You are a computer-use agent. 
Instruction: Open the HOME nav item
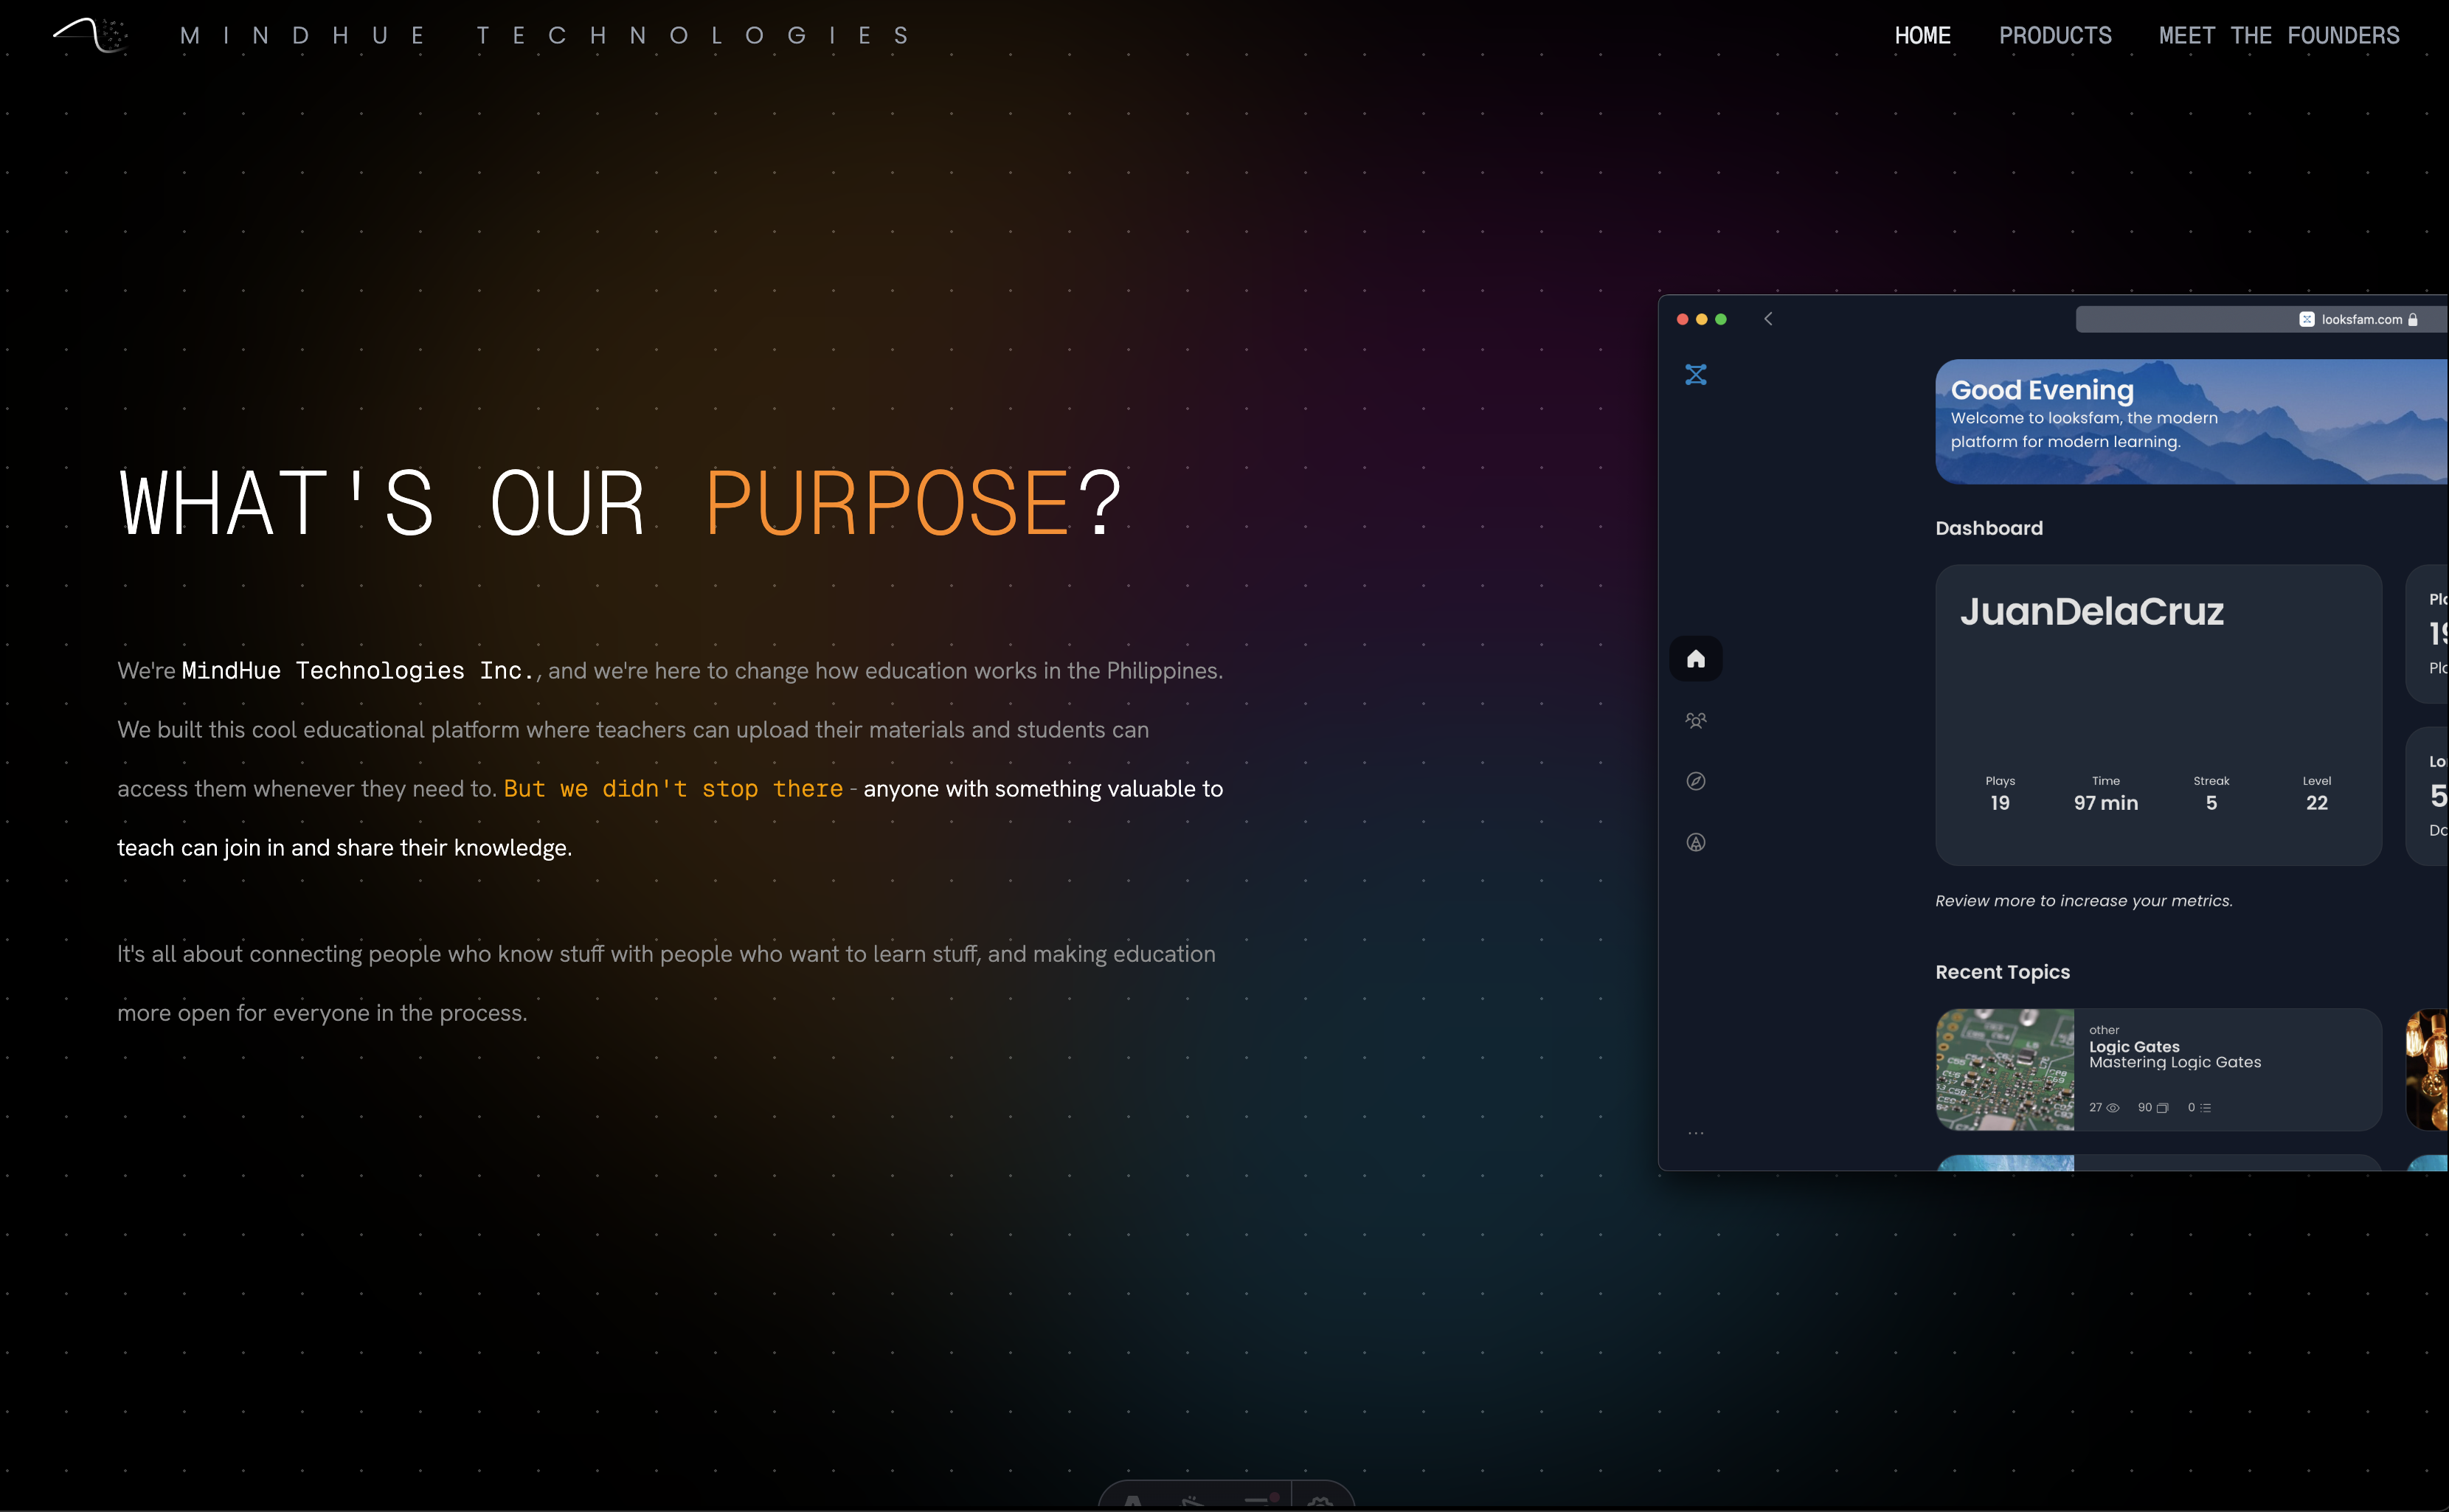[x=1922, y=36]
